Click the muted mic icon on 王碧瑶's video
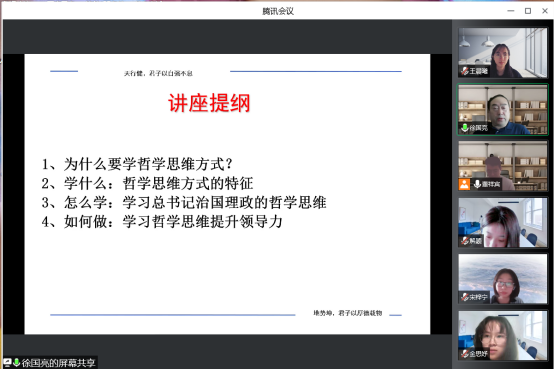Screen dimensions: 554x369 465,71
